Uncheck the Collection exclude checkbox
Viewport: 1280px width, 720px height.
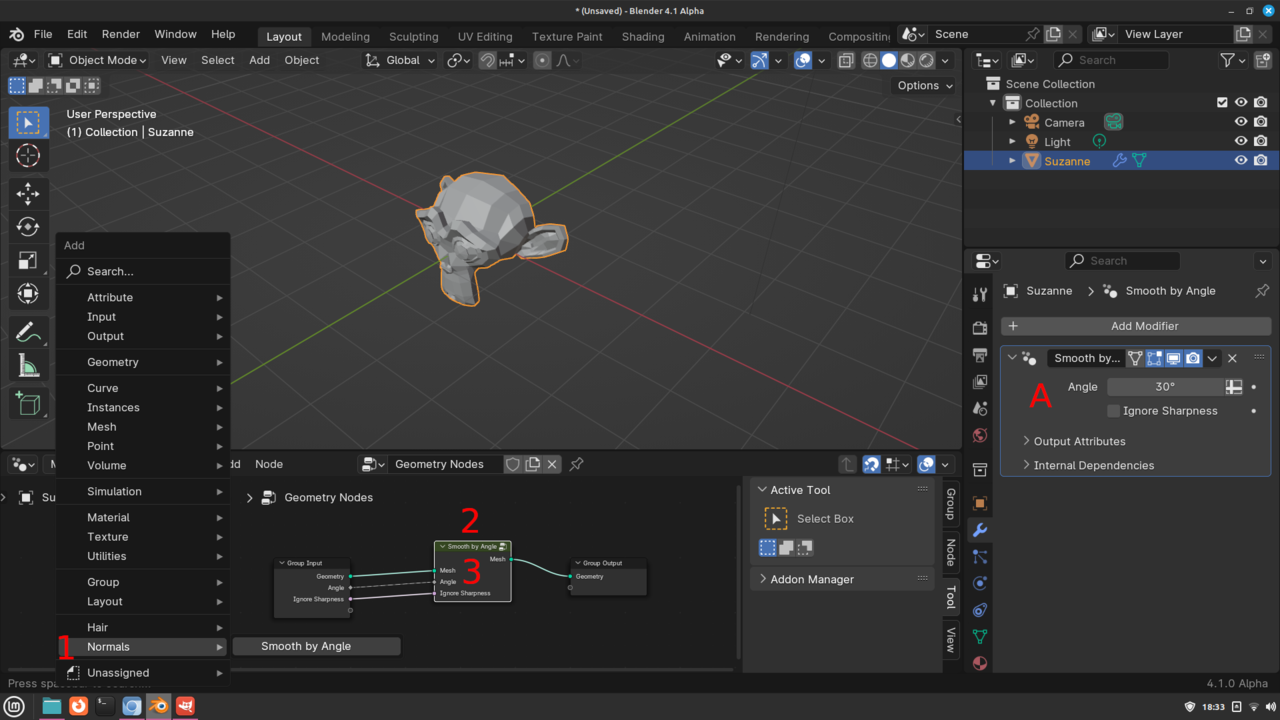point(1222,103)
